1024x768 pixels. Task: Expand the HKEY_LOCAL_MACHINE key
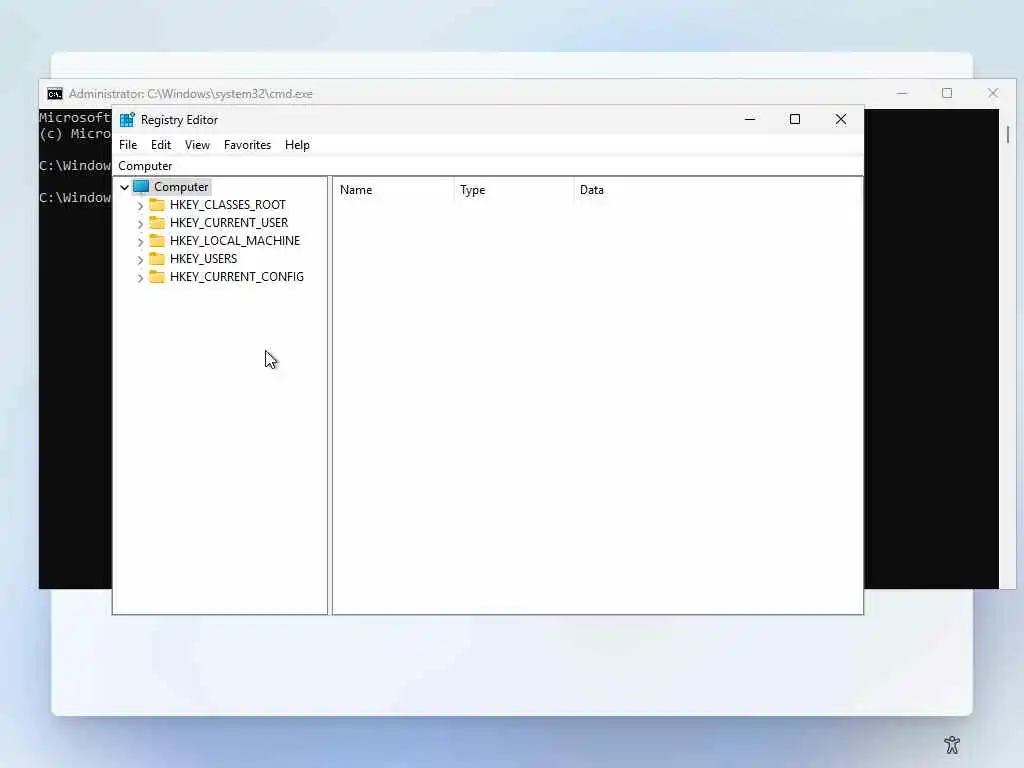[140, 242]
